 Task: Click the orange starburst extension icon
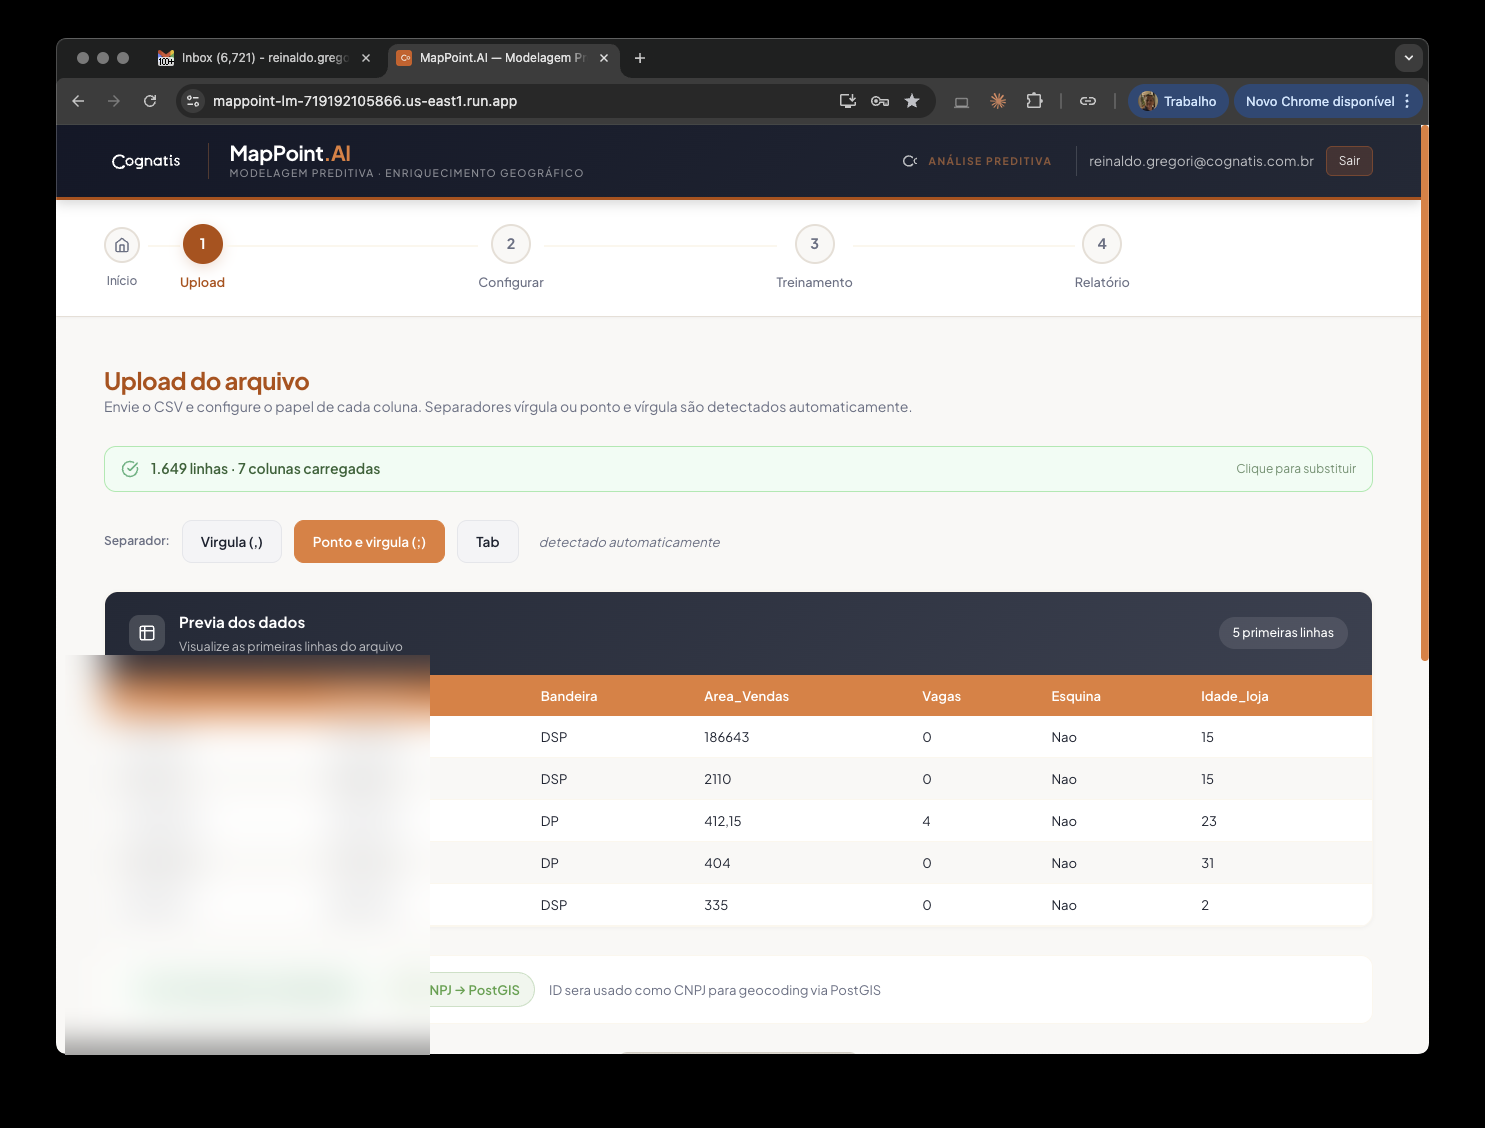pos(998,101)
